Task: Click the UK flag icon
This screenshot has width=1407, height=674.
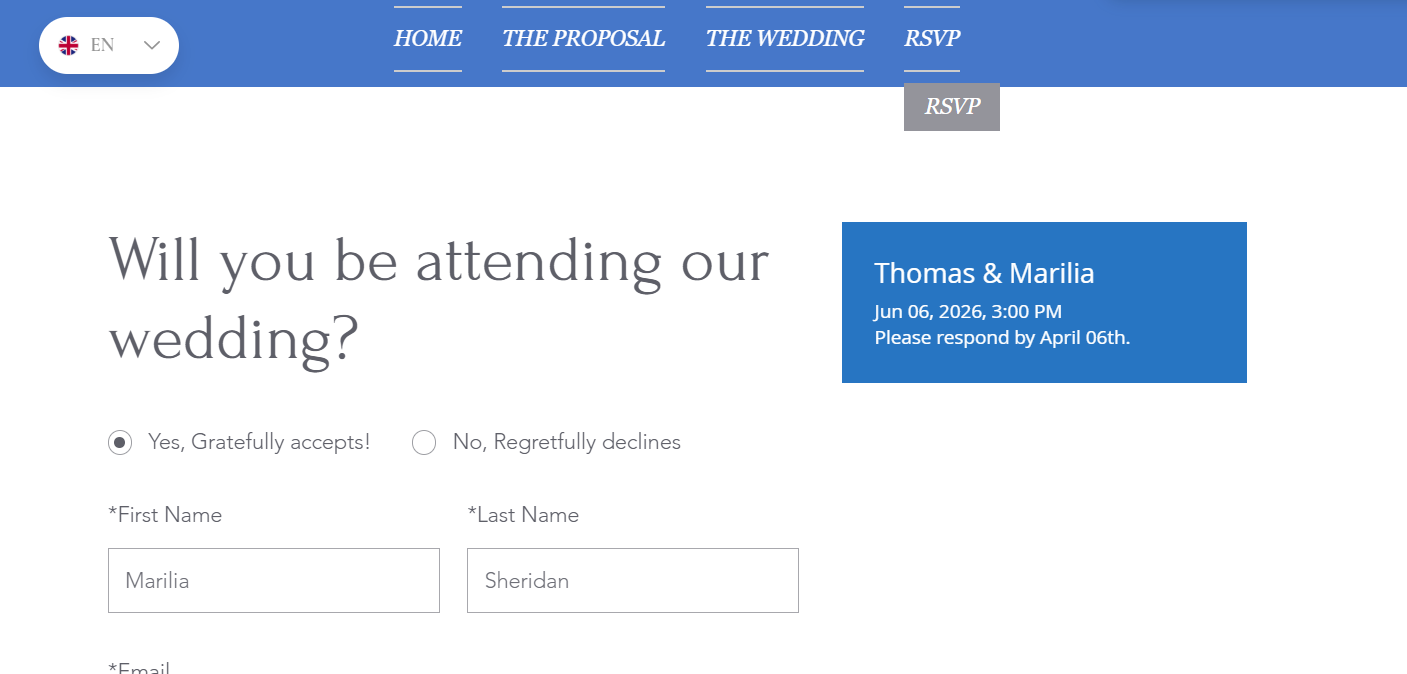Action: point(68,45)
